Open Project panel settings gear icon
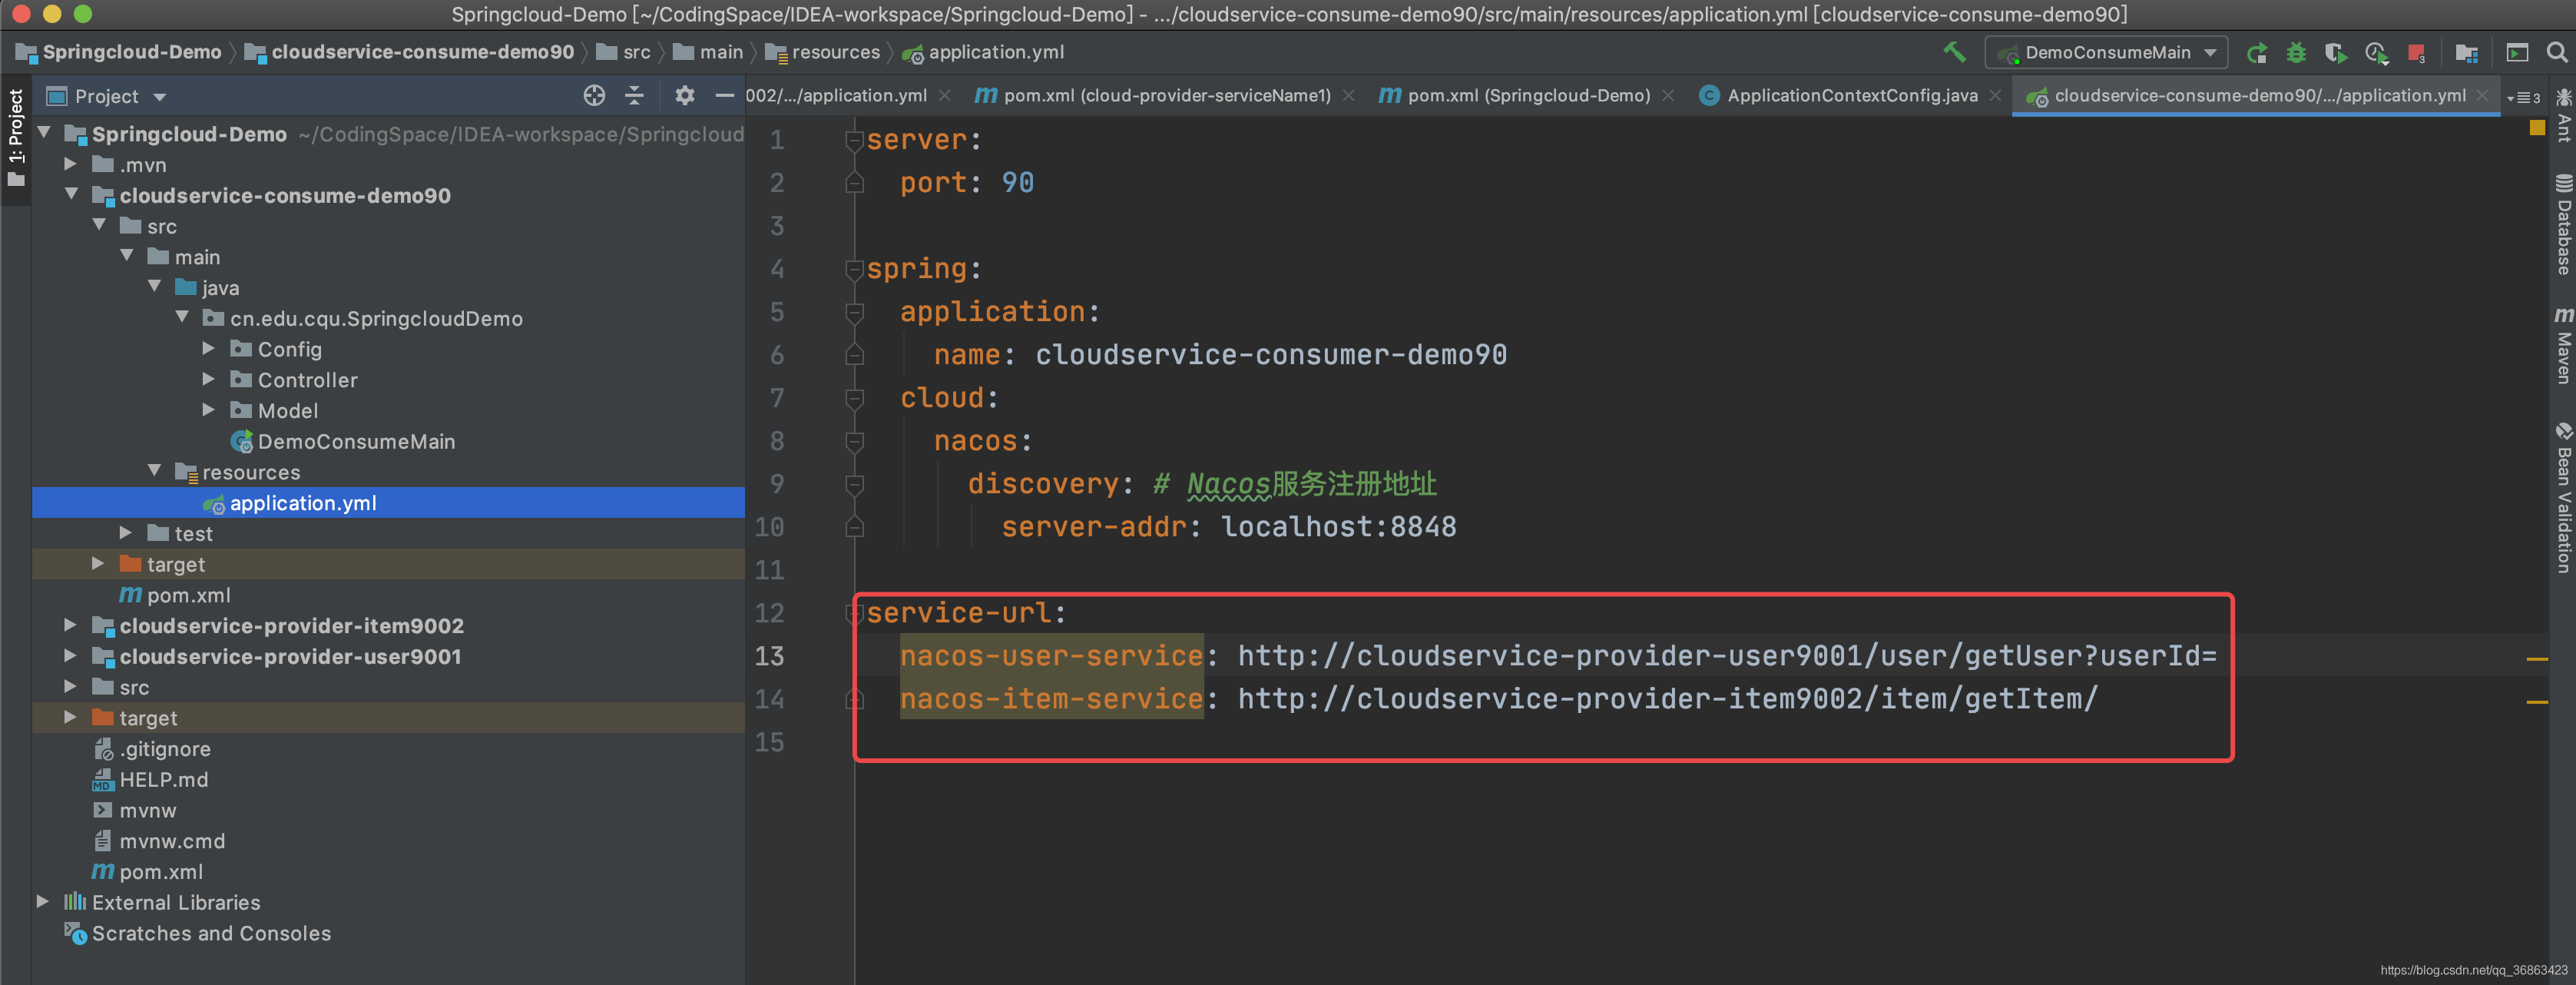 pos(684,96)
